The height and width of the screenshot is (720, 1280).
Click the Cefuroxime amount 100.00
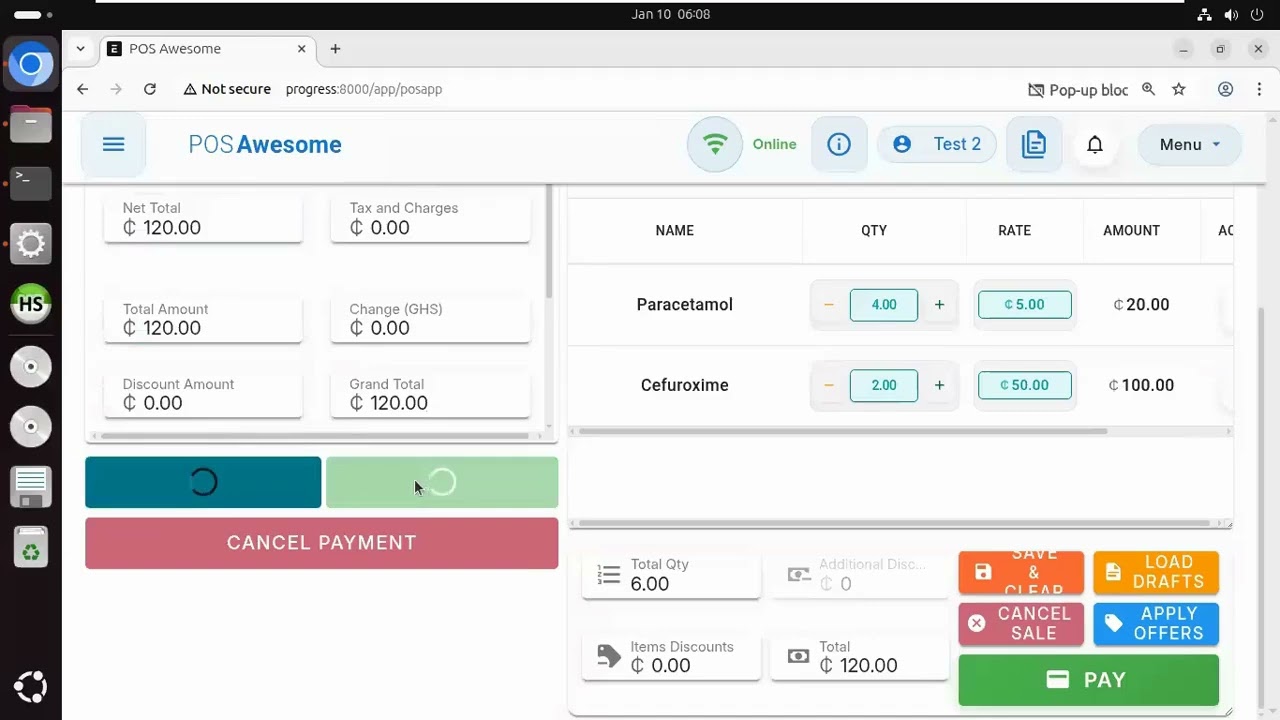[1141, 385]
